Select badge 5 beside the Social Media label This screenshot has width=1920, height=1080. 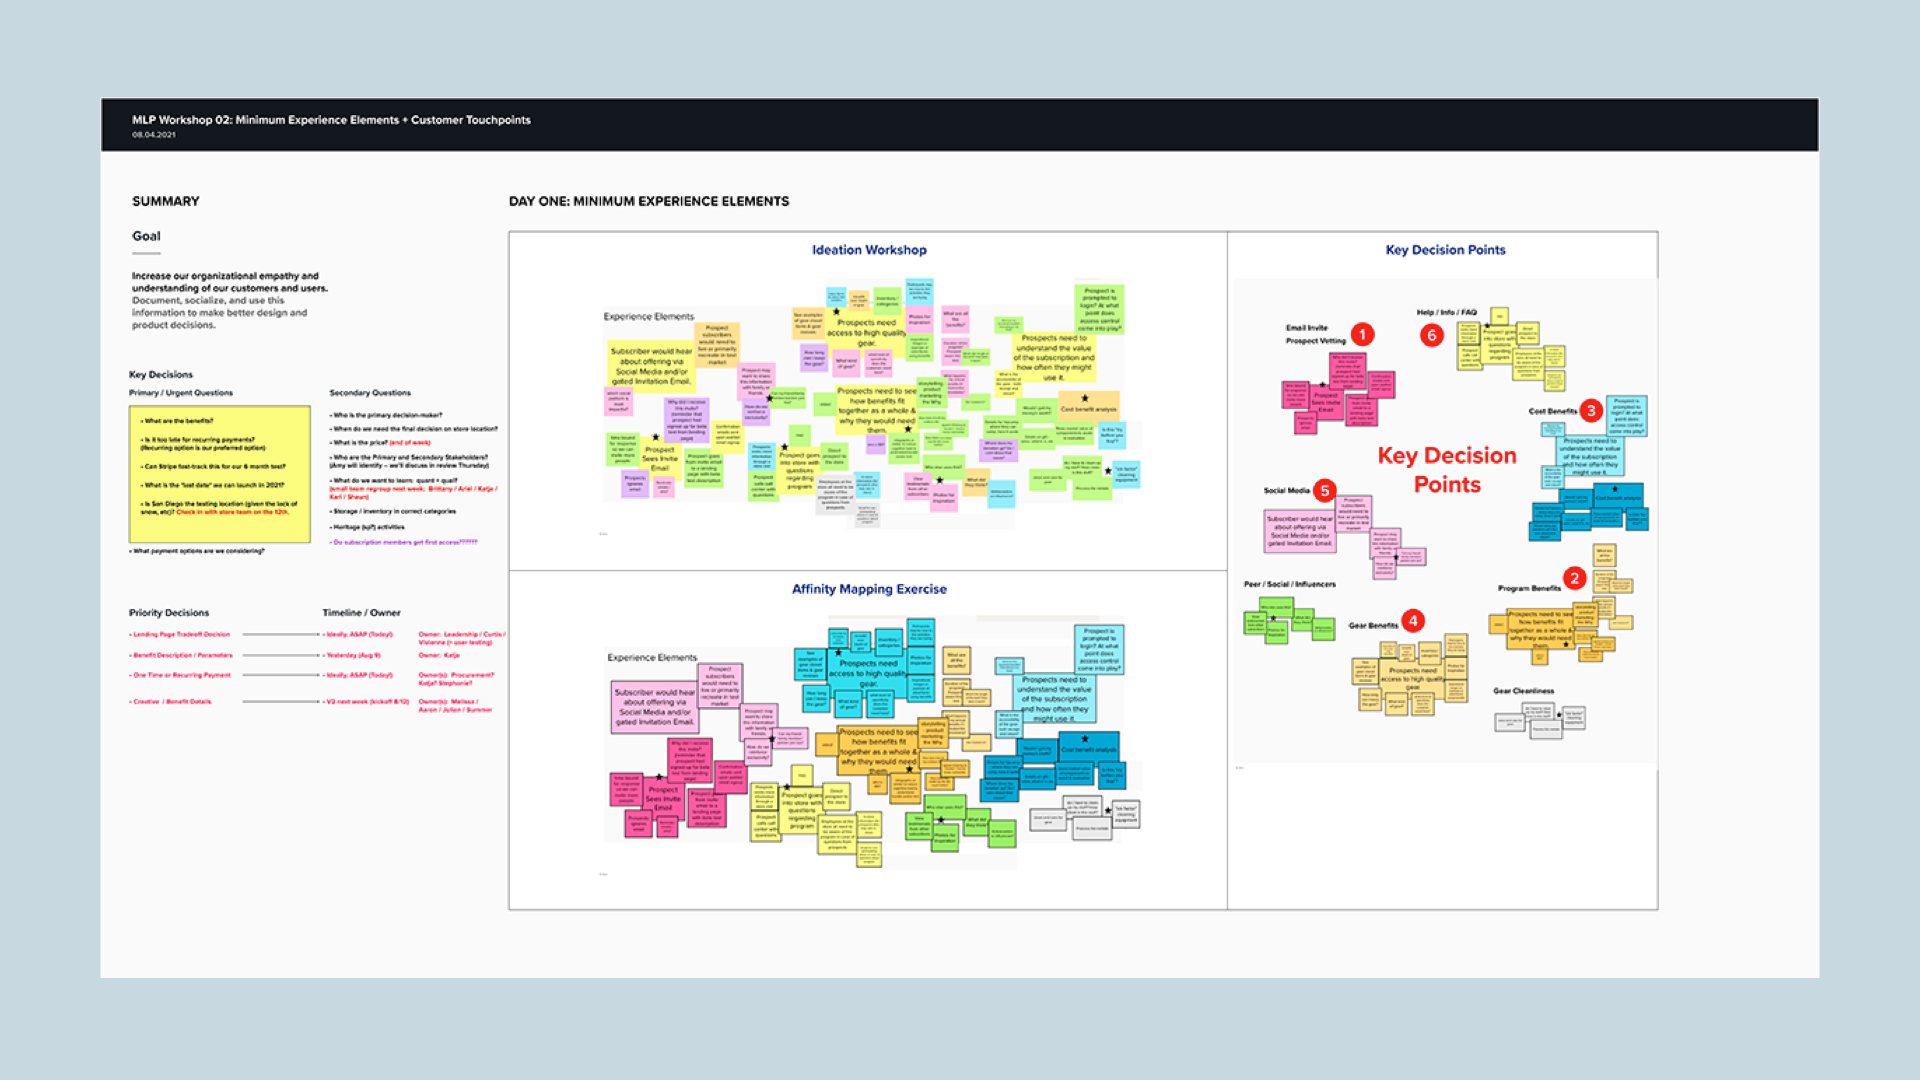1324,490
